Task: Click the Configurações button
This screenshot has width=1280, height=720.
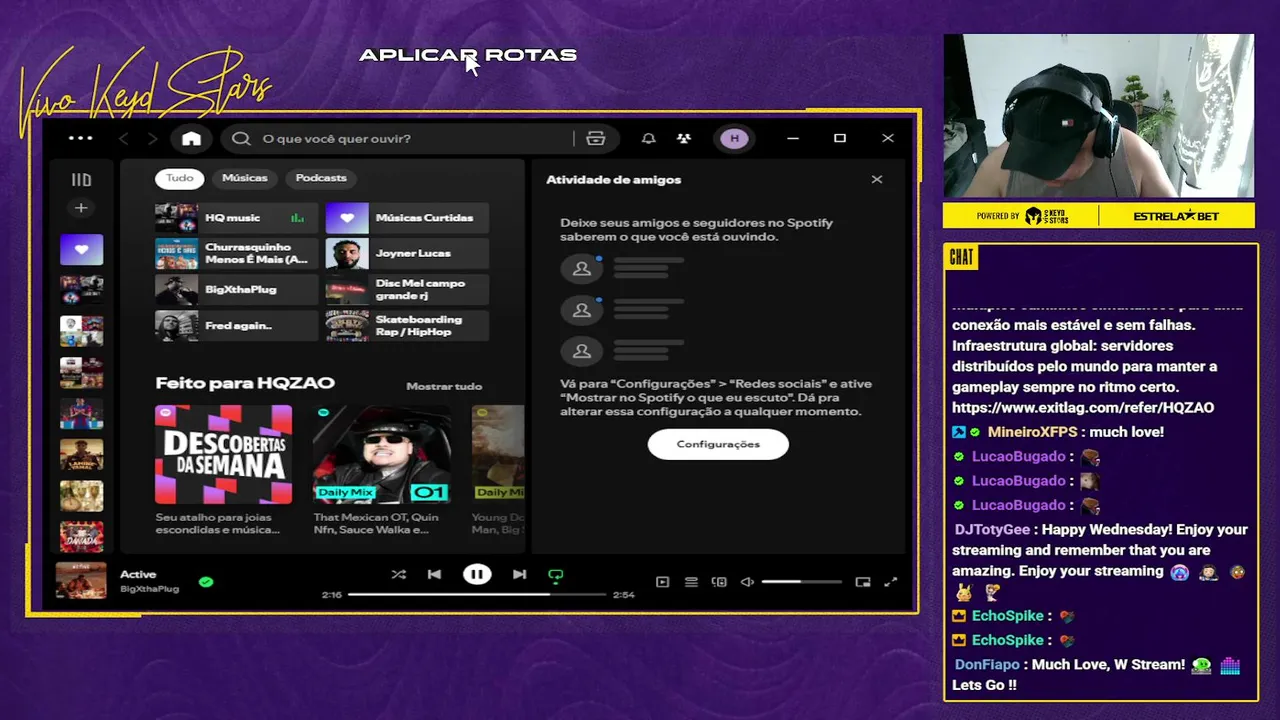Action: coord(718,444)
